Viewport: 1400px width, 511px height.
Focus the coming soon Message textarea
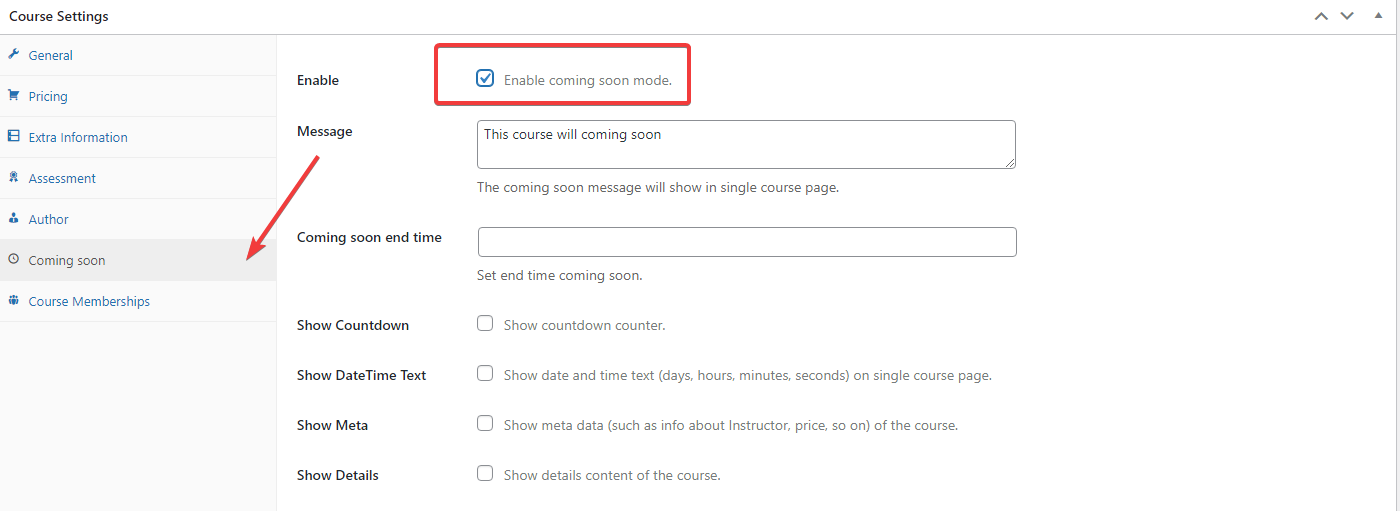click(747, 144)
